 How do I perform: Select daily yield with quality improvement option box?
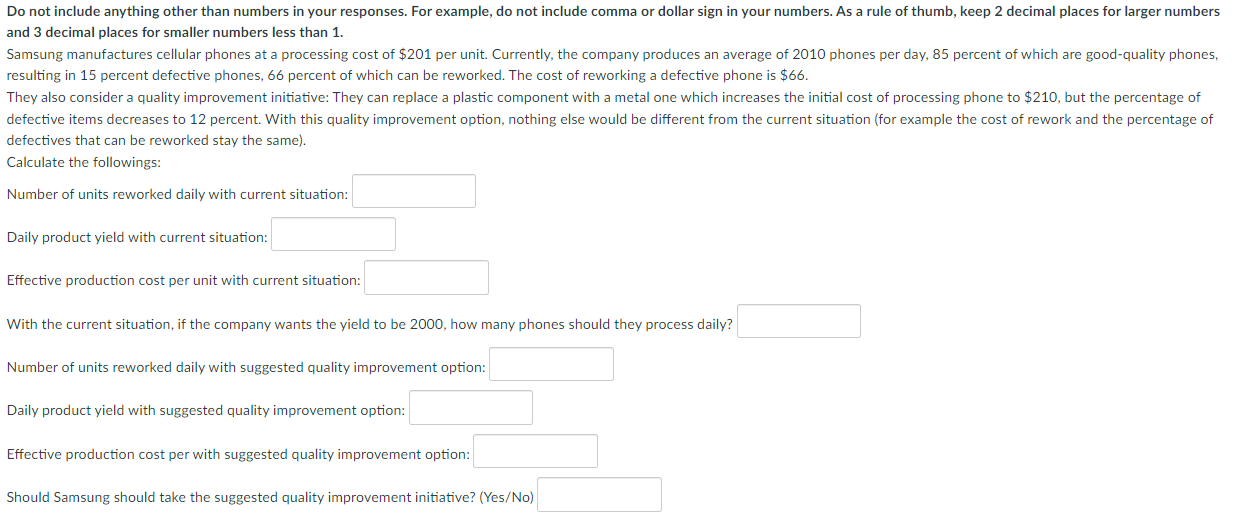click(x=471, y=408)
